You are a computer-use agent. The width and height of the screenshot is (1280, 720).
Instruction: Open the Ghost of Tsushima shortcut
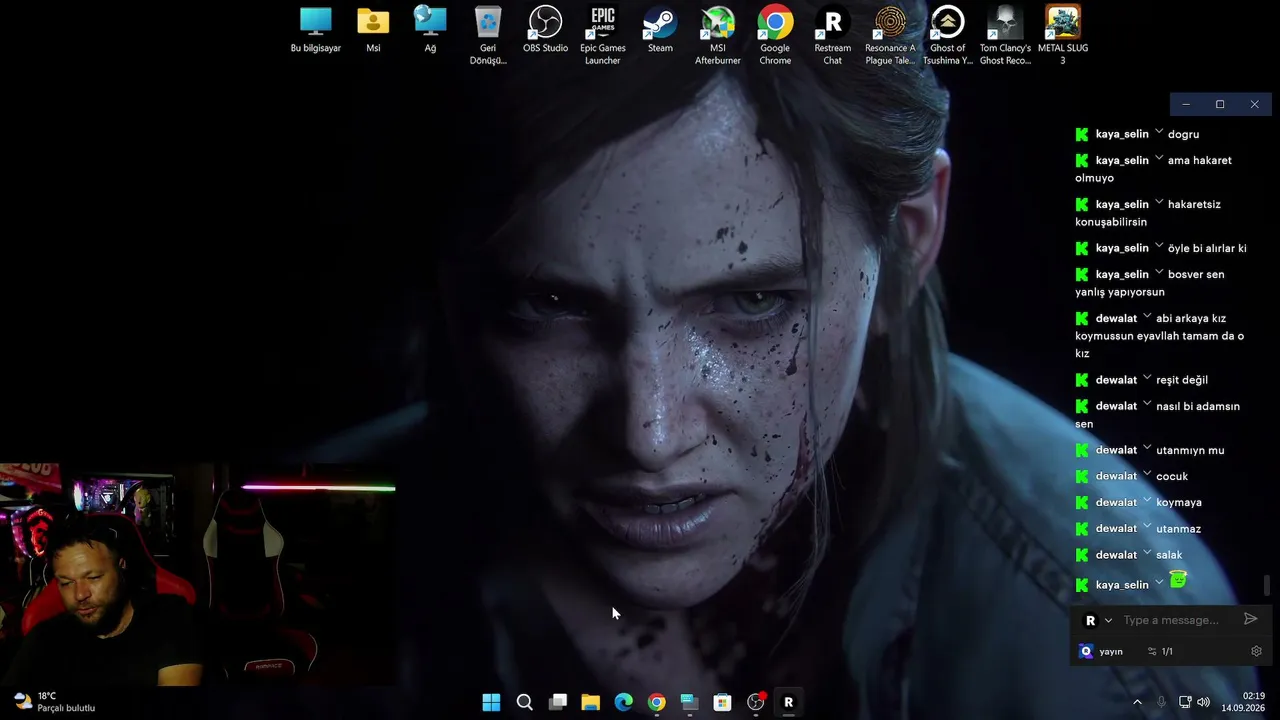[x=947, y=35]
